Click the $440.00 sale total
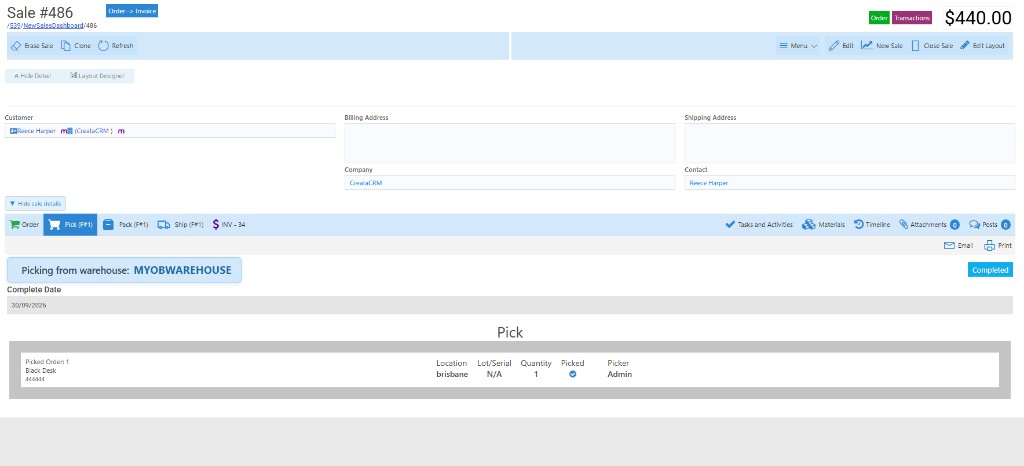Image resolution: width=1024 pixels, height=466 pixels. (x=978, y=18)
